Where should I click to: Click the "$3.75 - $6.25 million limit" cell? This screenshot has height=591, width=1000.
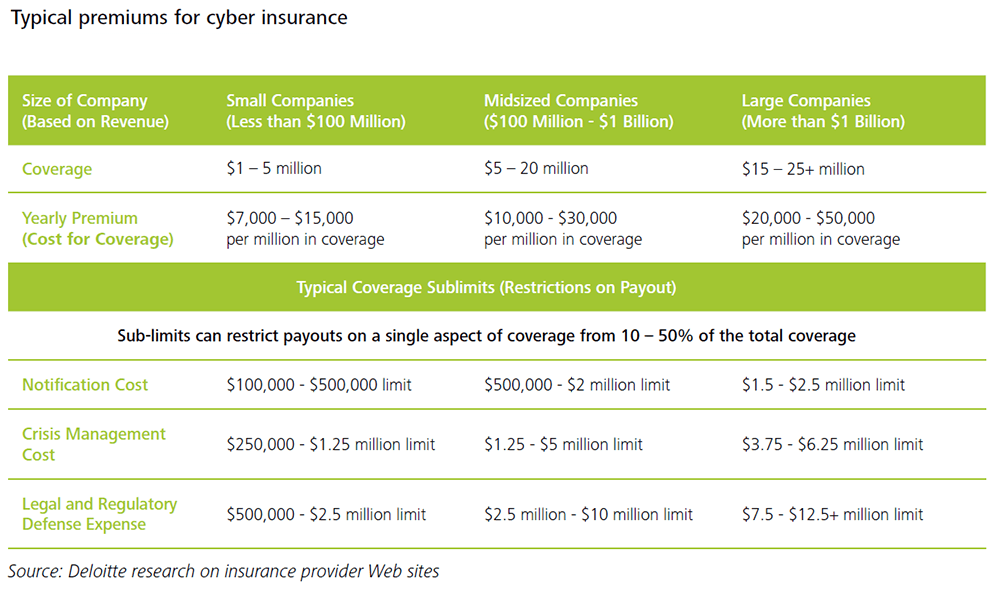832,444
